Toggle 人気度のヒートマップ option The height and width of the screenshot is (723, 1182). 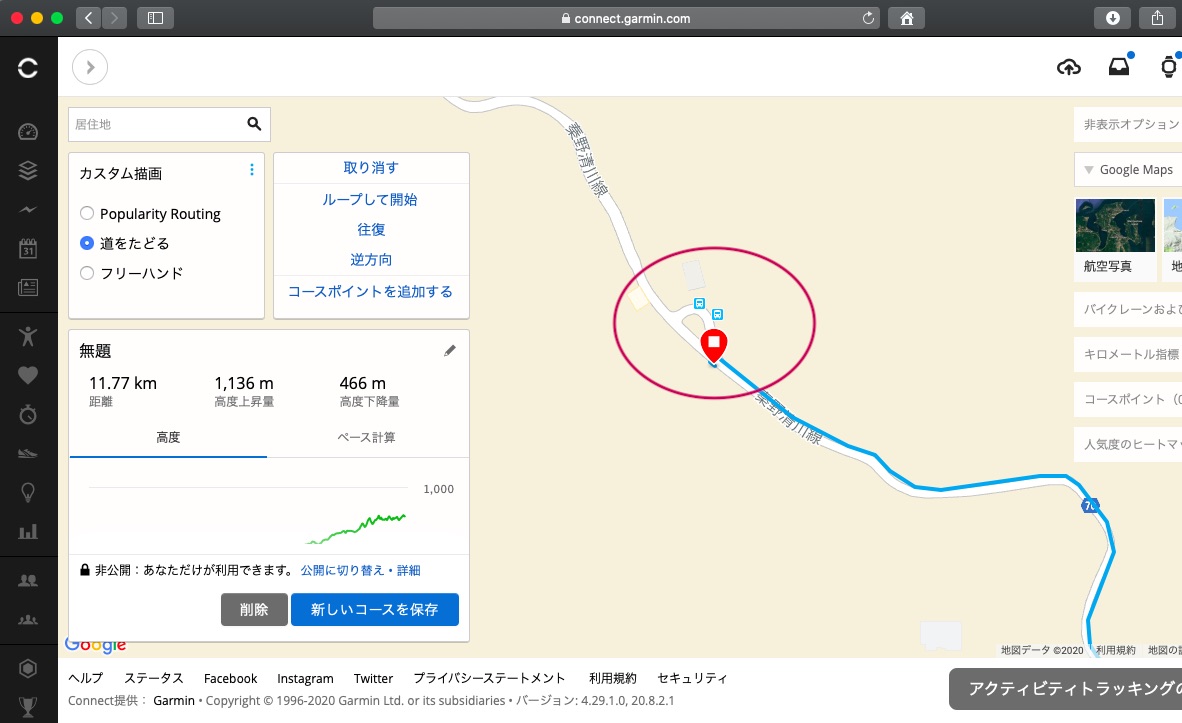tap(1128, 445)
